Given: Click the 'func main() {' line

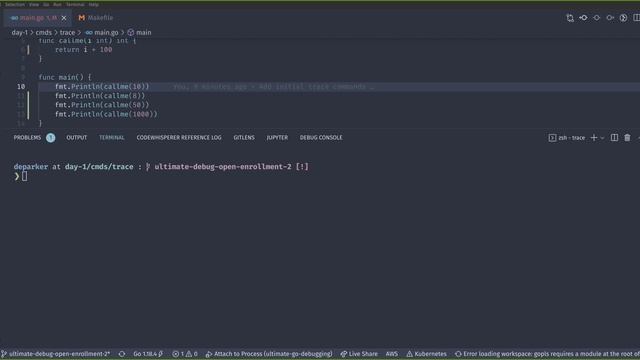Looking at the screenshot, I should click(x=65, y=77).
